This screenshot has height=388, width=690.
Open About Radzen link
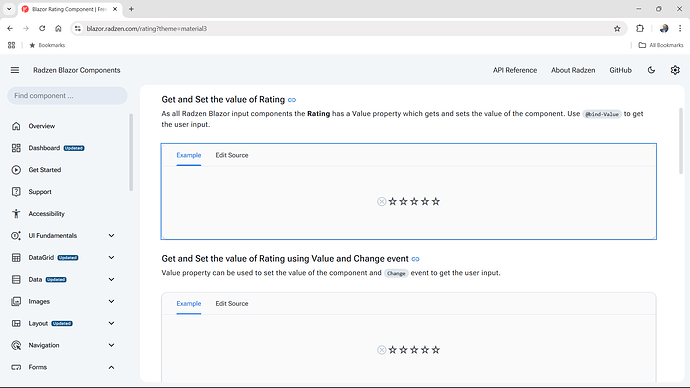tap(573, 70)
